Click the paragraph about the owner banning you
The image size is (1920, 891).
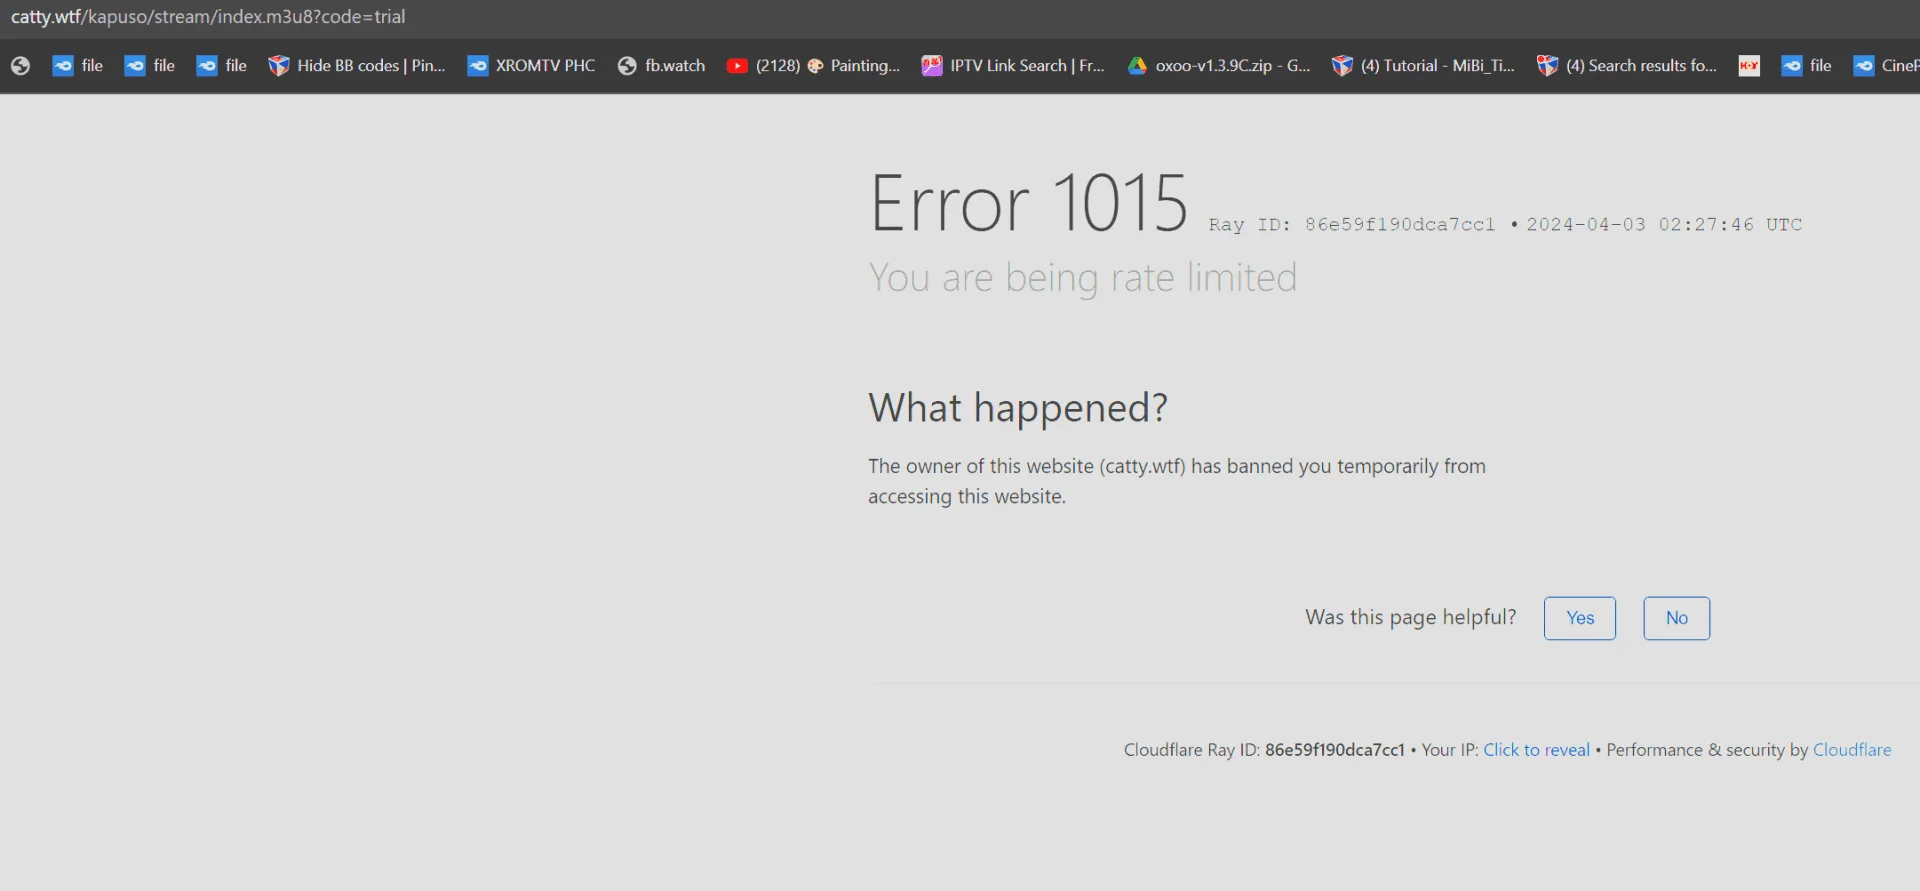[x=1177, y=481]
